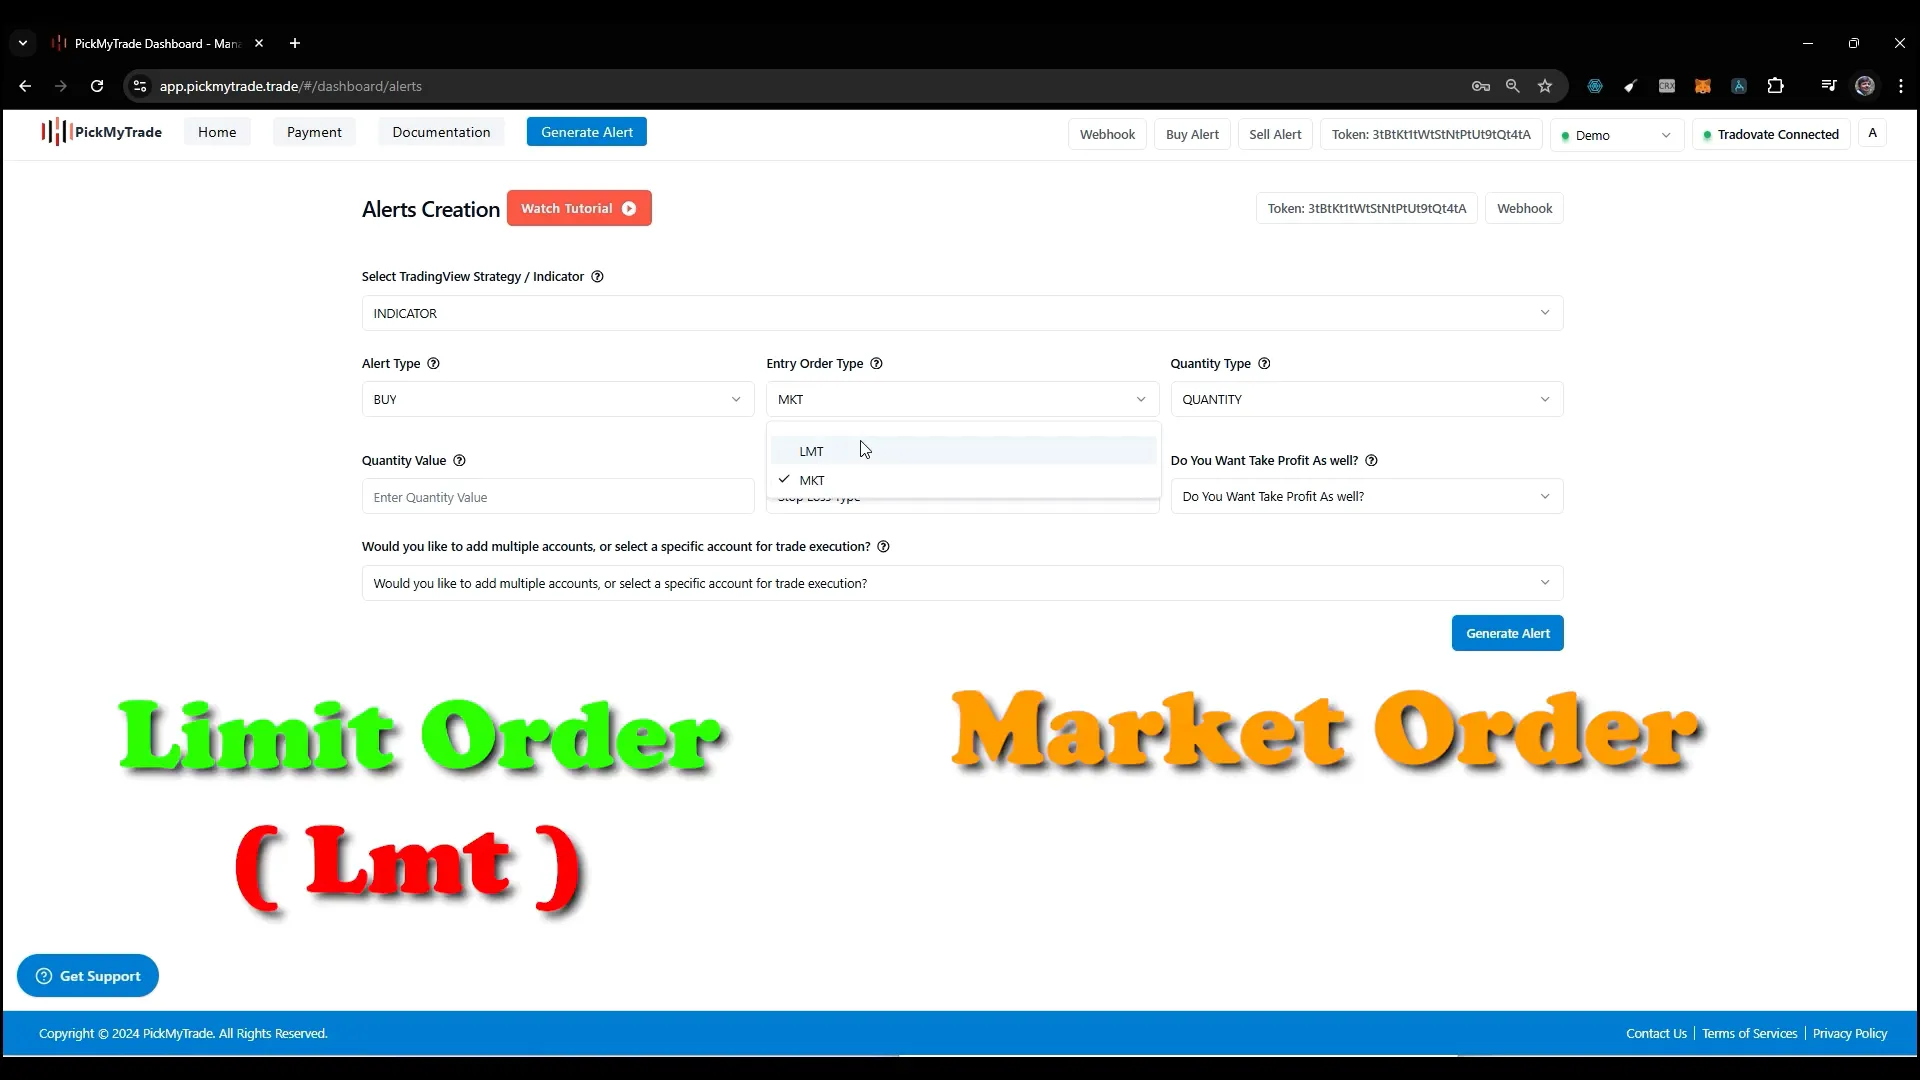Viewport: 1920px width, 1080px height.
Task: Click the Generate Alert button
Action: pyautogui.click(x=1510, y=634)
